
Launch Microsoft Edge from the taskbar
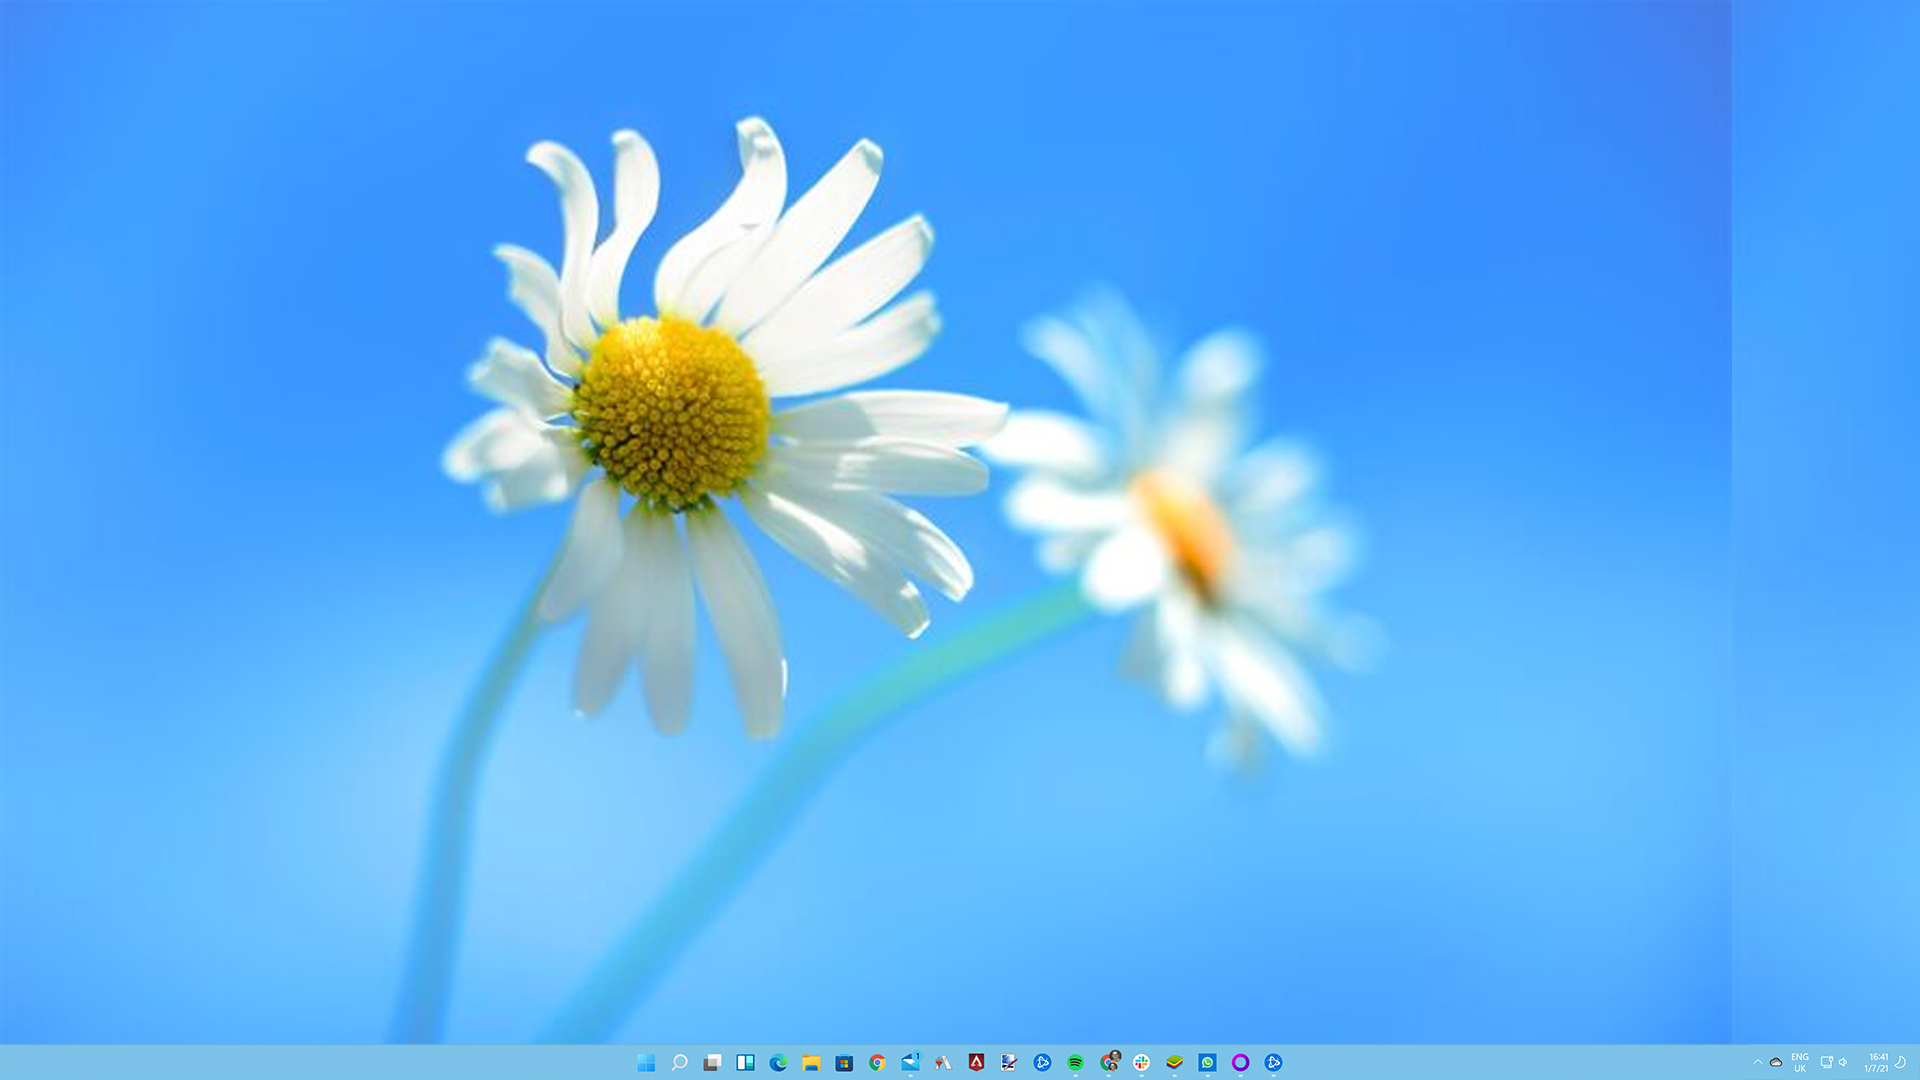click(778, 1063)
